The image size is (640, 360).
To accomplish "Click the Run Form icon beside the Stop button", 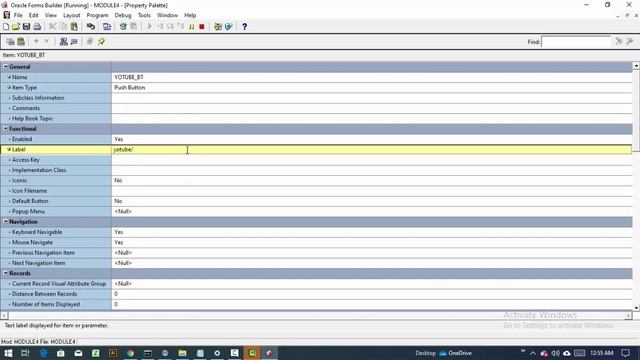I will click(x=149, y=27).
